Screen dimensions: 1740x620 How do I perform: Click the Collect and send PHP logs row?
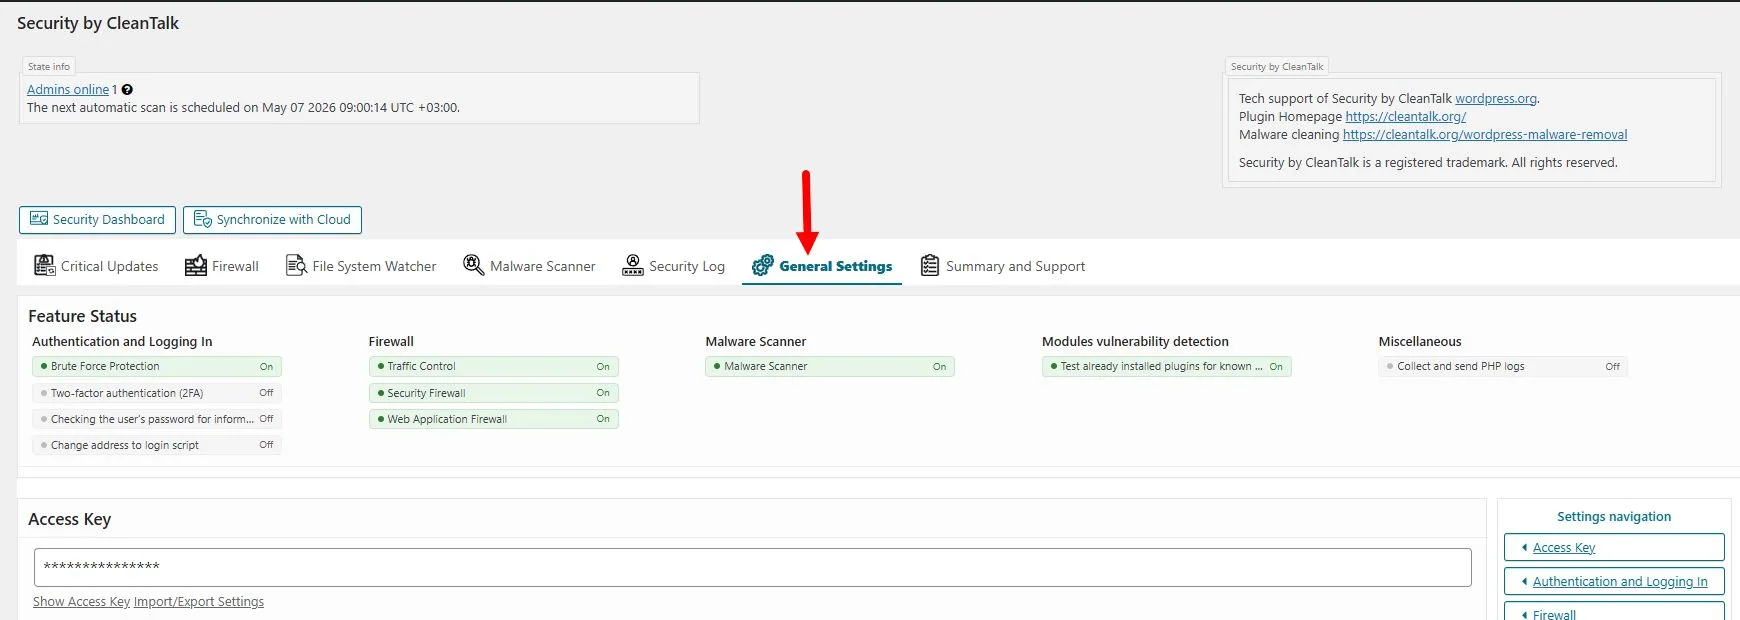click(1503, 366)
